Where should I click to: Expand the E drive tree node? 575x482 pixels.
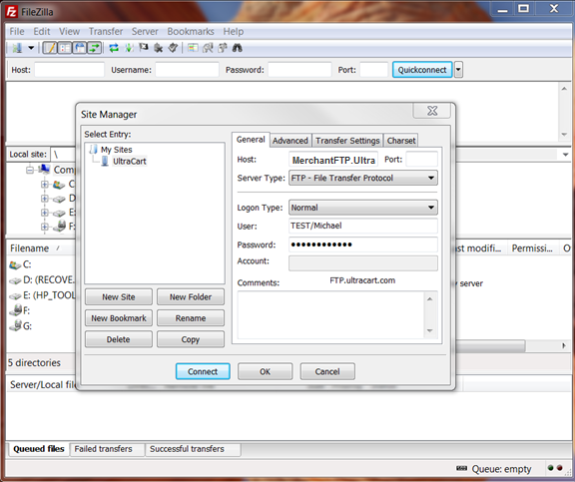tap(45, 213)
